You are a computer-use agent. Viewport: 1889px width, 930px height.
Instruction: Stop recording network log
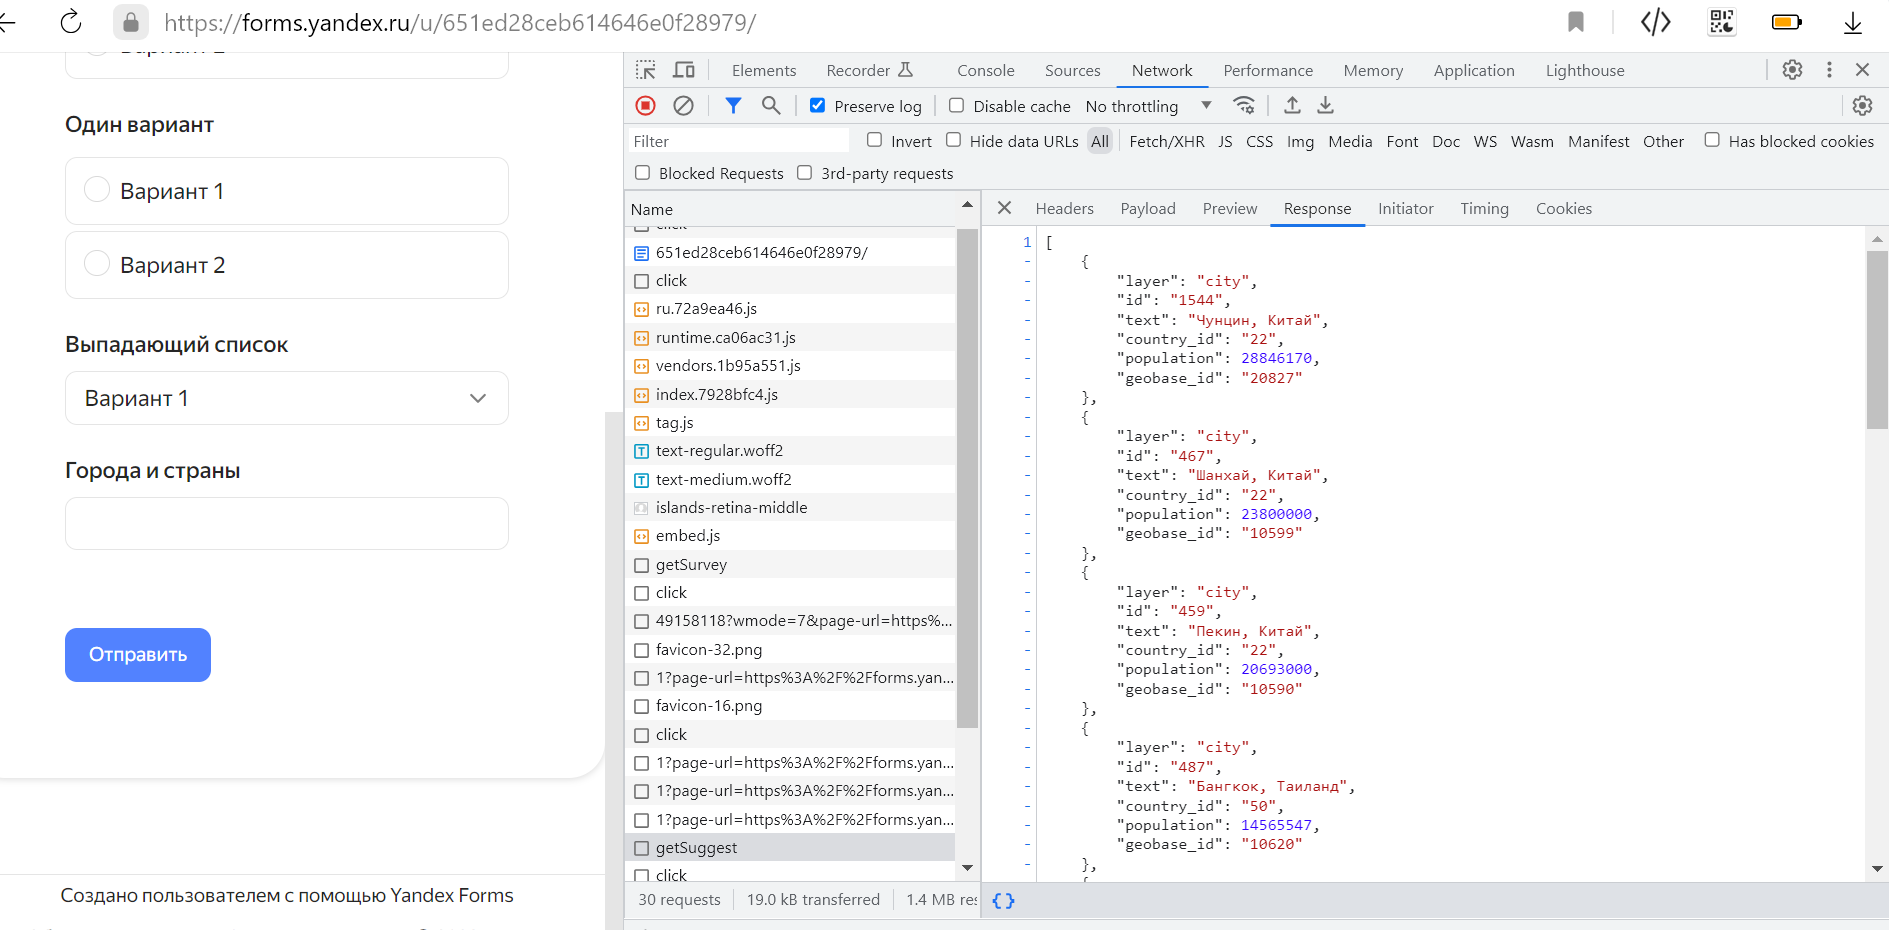tap(646, 106)
